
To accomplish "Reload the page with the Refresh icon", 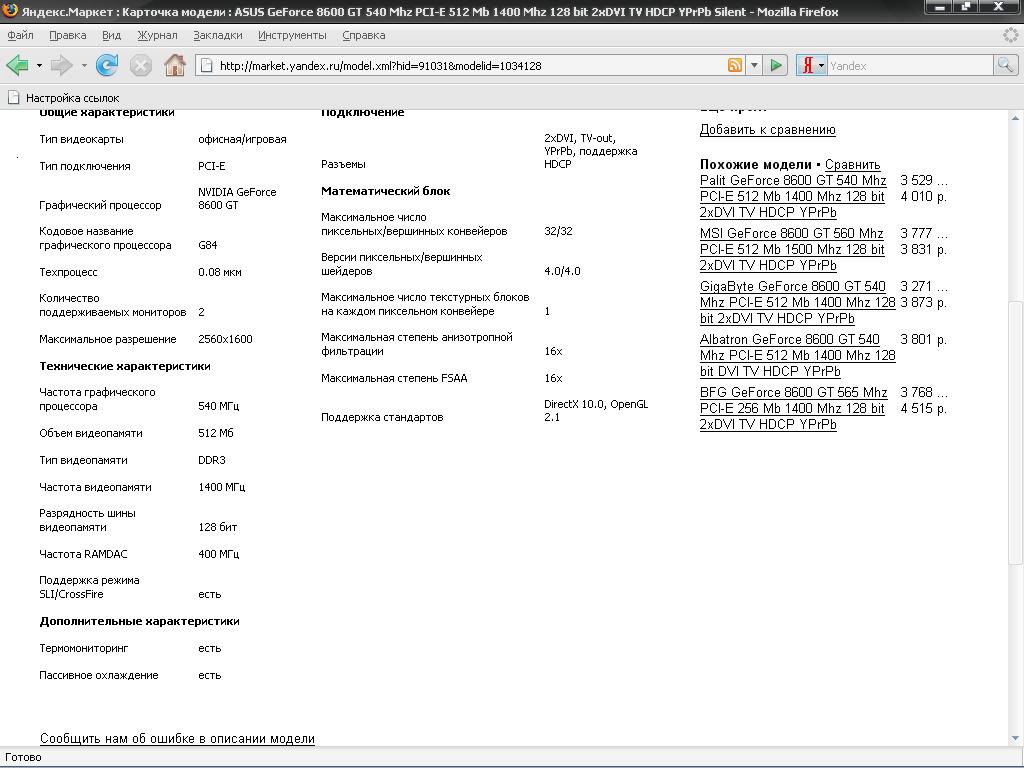I will [107, 65].
